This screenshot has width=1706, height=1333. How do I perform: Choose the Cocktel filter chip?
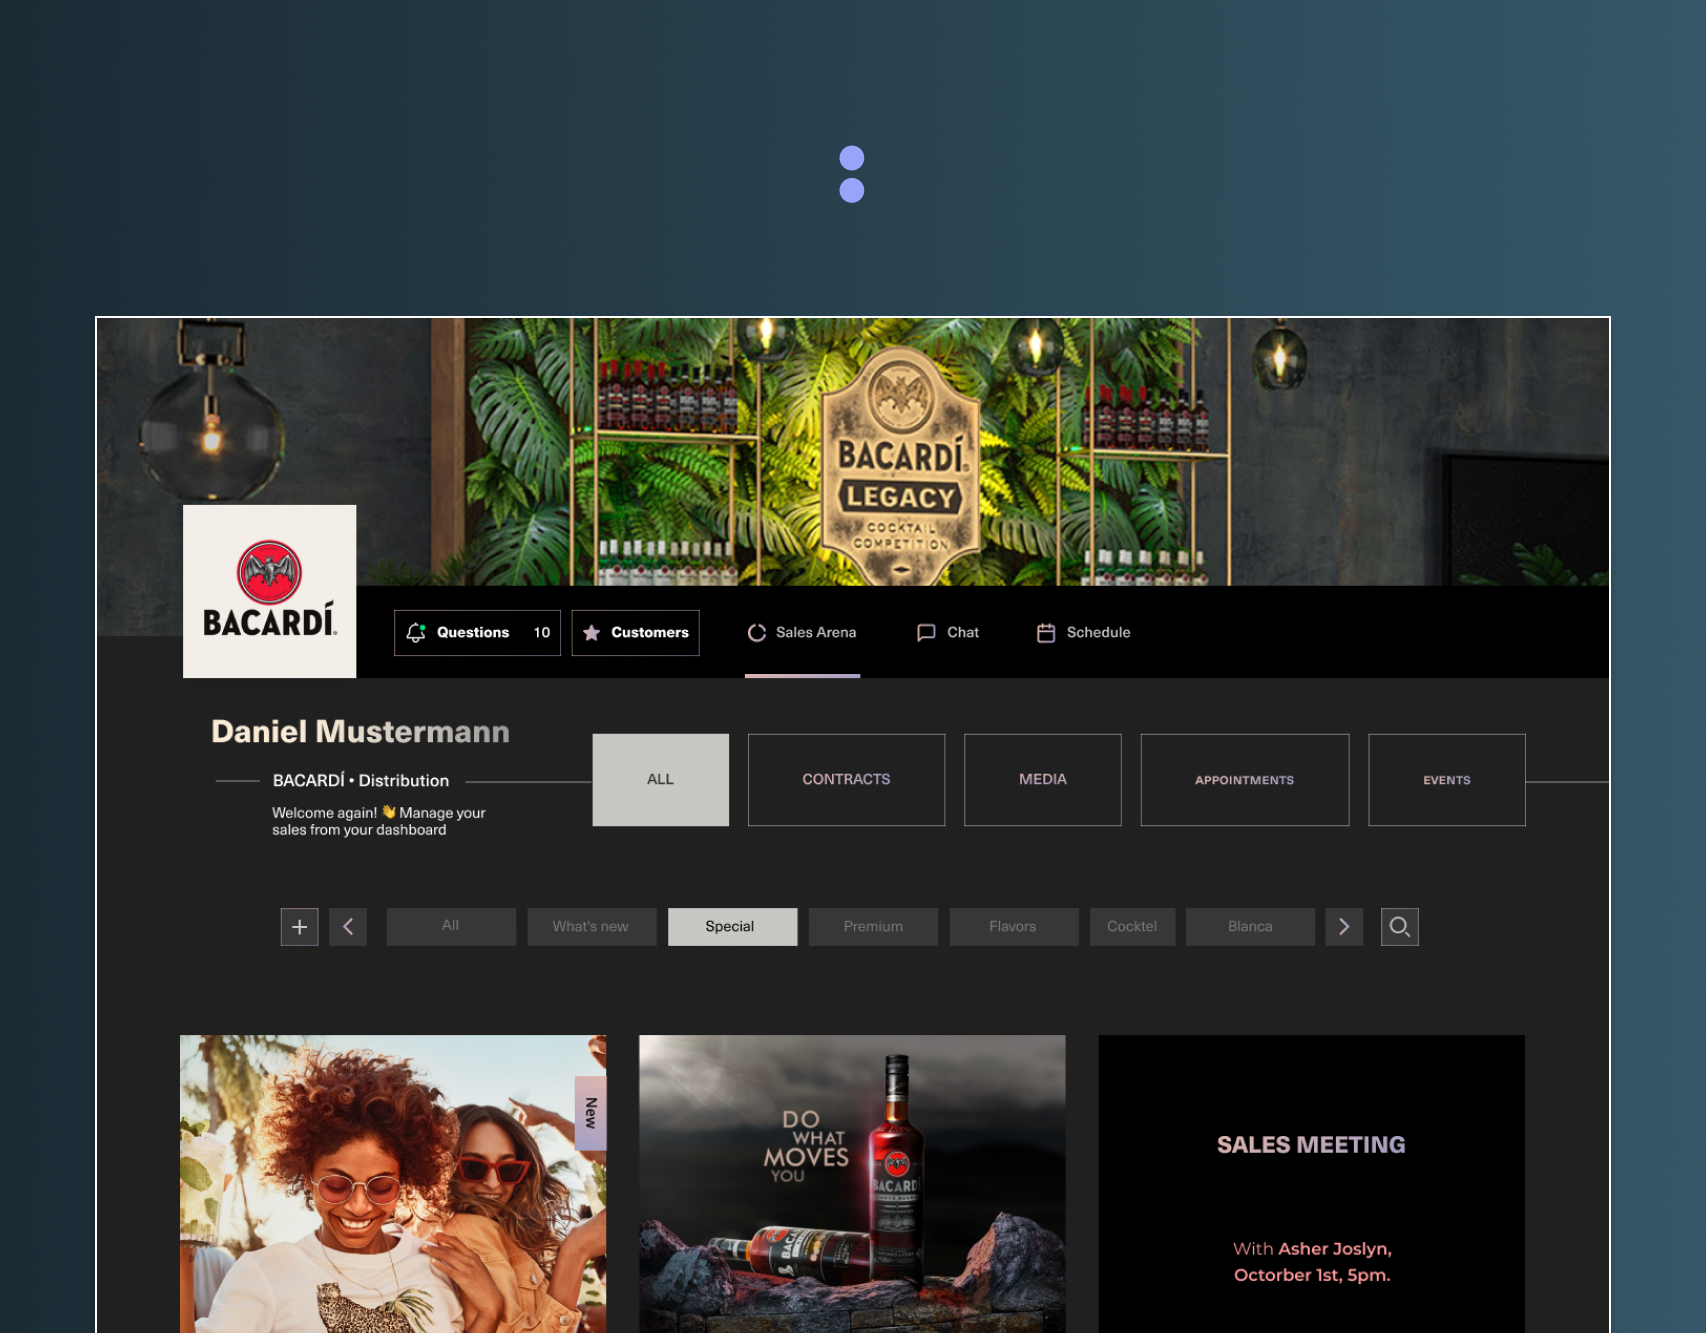click(1132, 927)
